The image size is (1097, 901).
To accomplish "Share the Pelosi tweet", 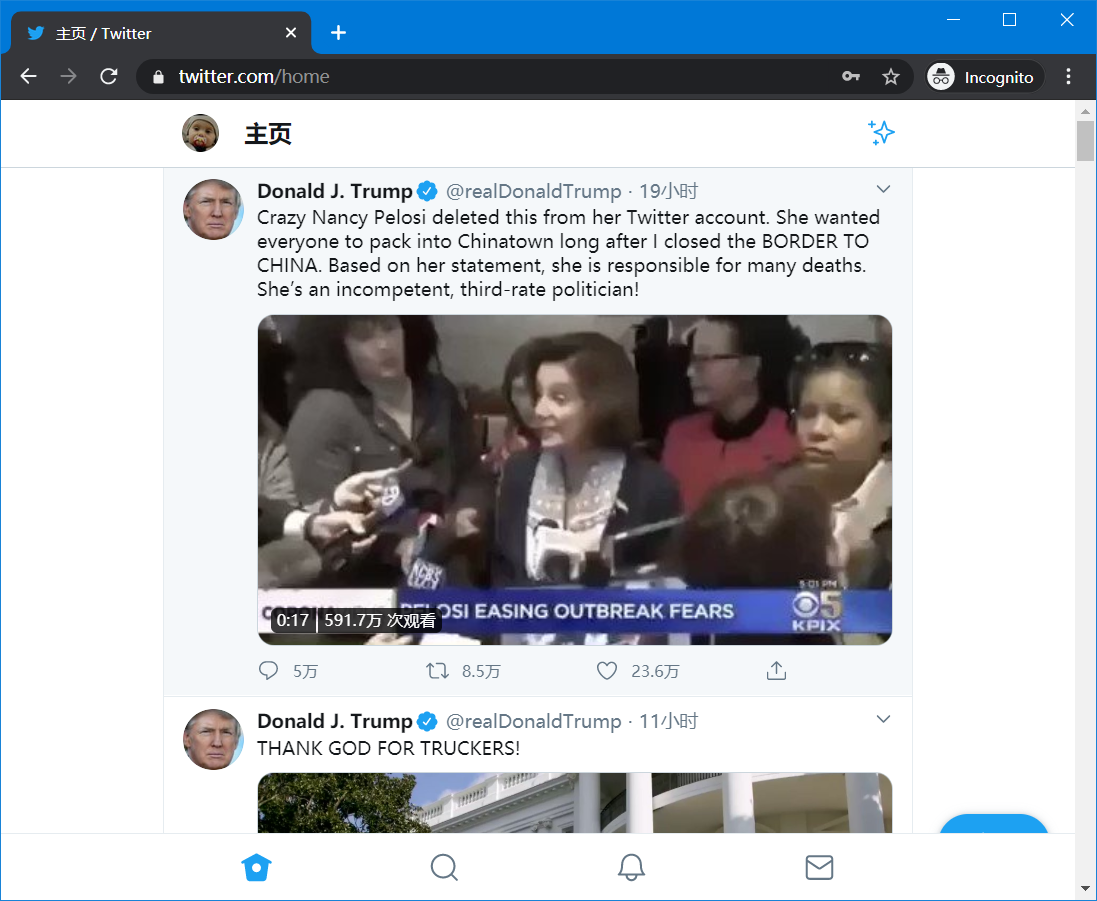I will point(777,671).
